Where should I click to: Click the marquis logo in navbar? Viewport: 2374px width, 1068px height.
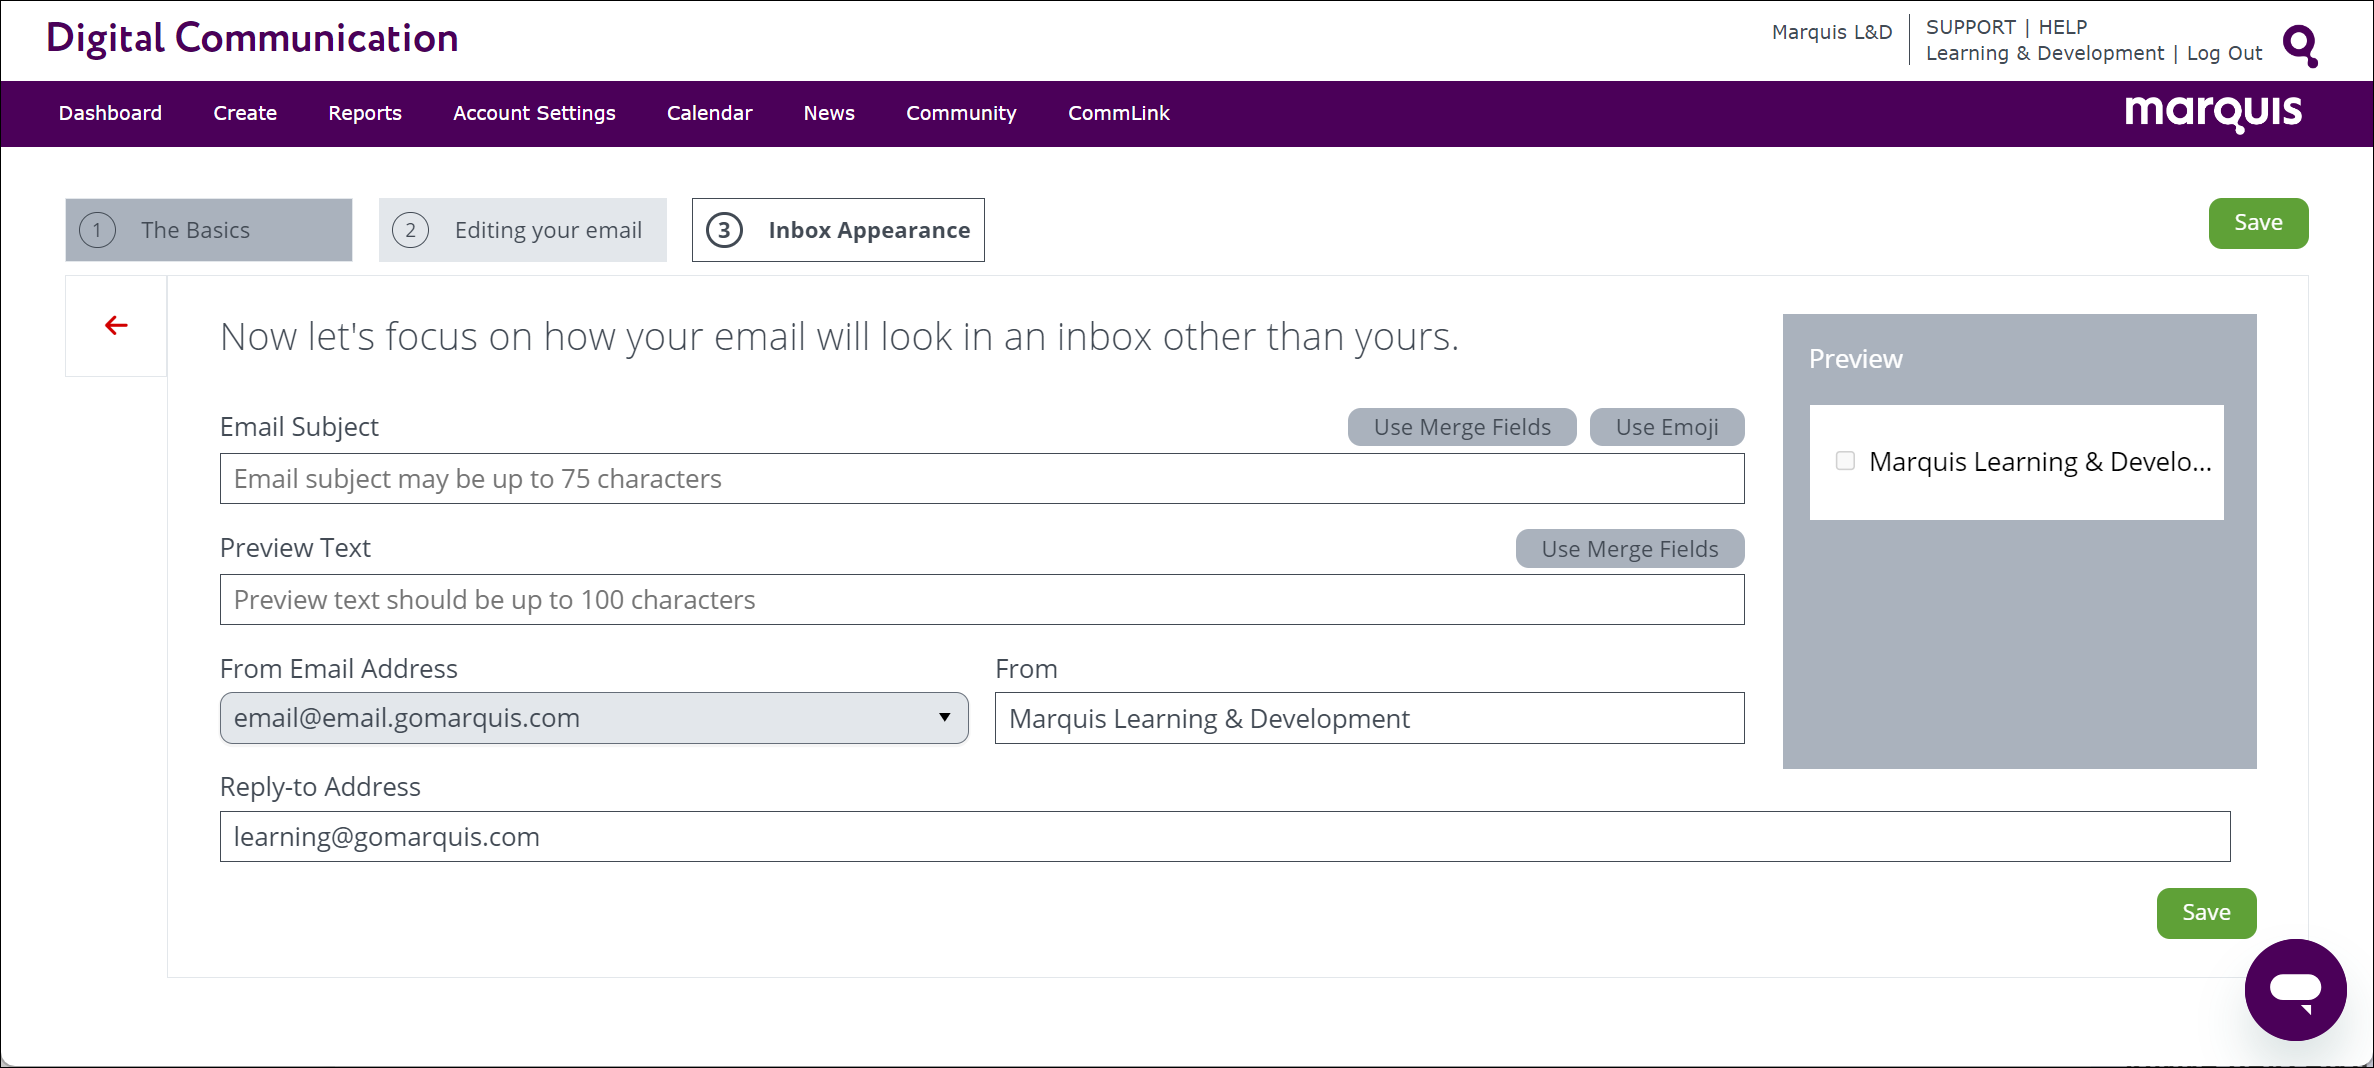pos(2213,113)
